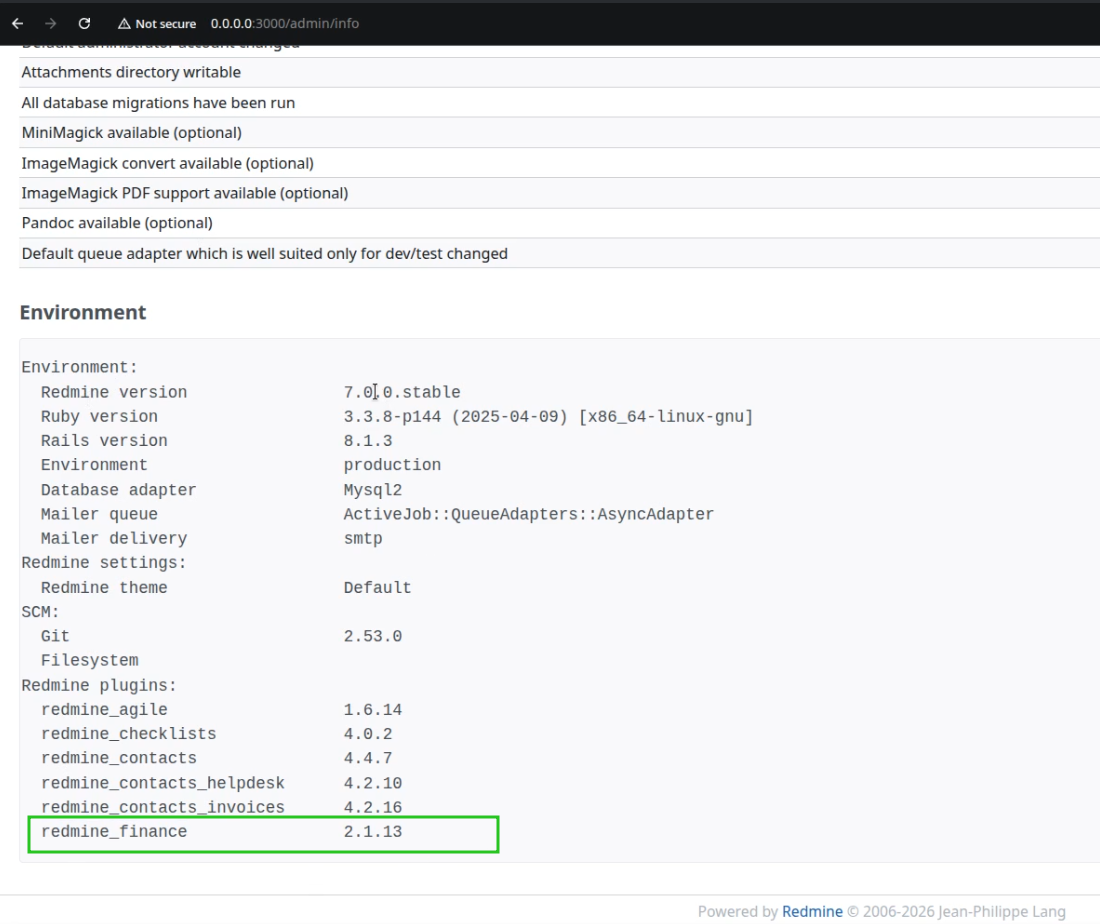Click the redmine_finance plugin name
Screen dimensions: 1100x924
[114, 832]
